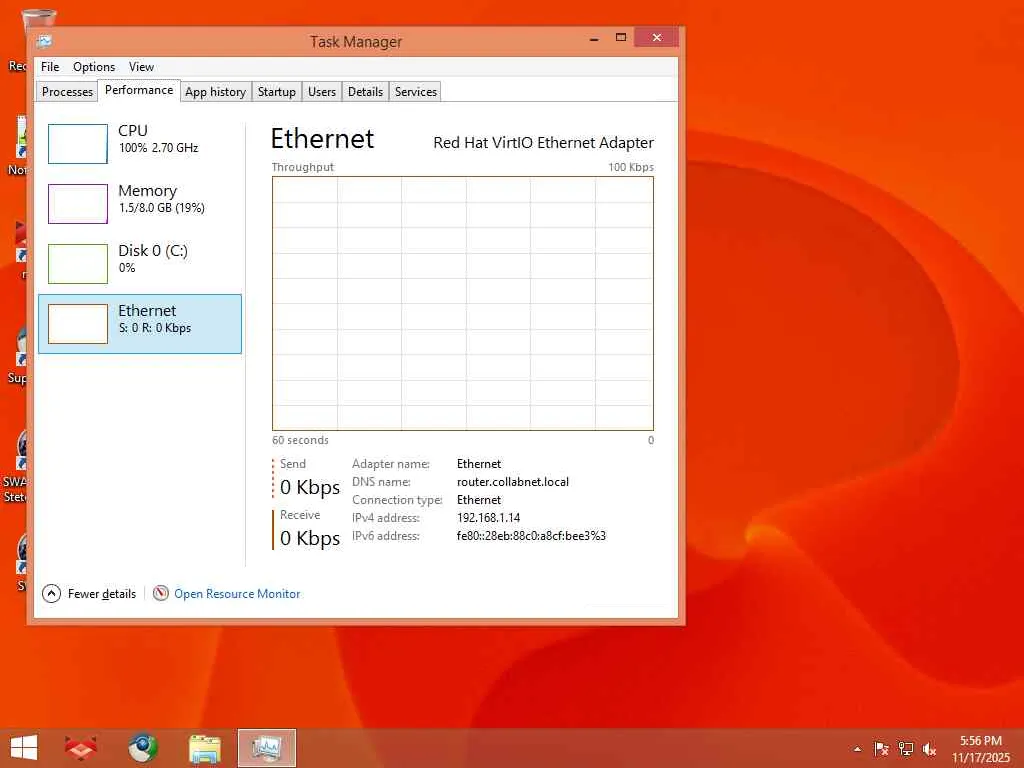The width and height of the screenshot is (1024, 768).
Task: Select the CPU performance item
Action: tap(140, 144)
